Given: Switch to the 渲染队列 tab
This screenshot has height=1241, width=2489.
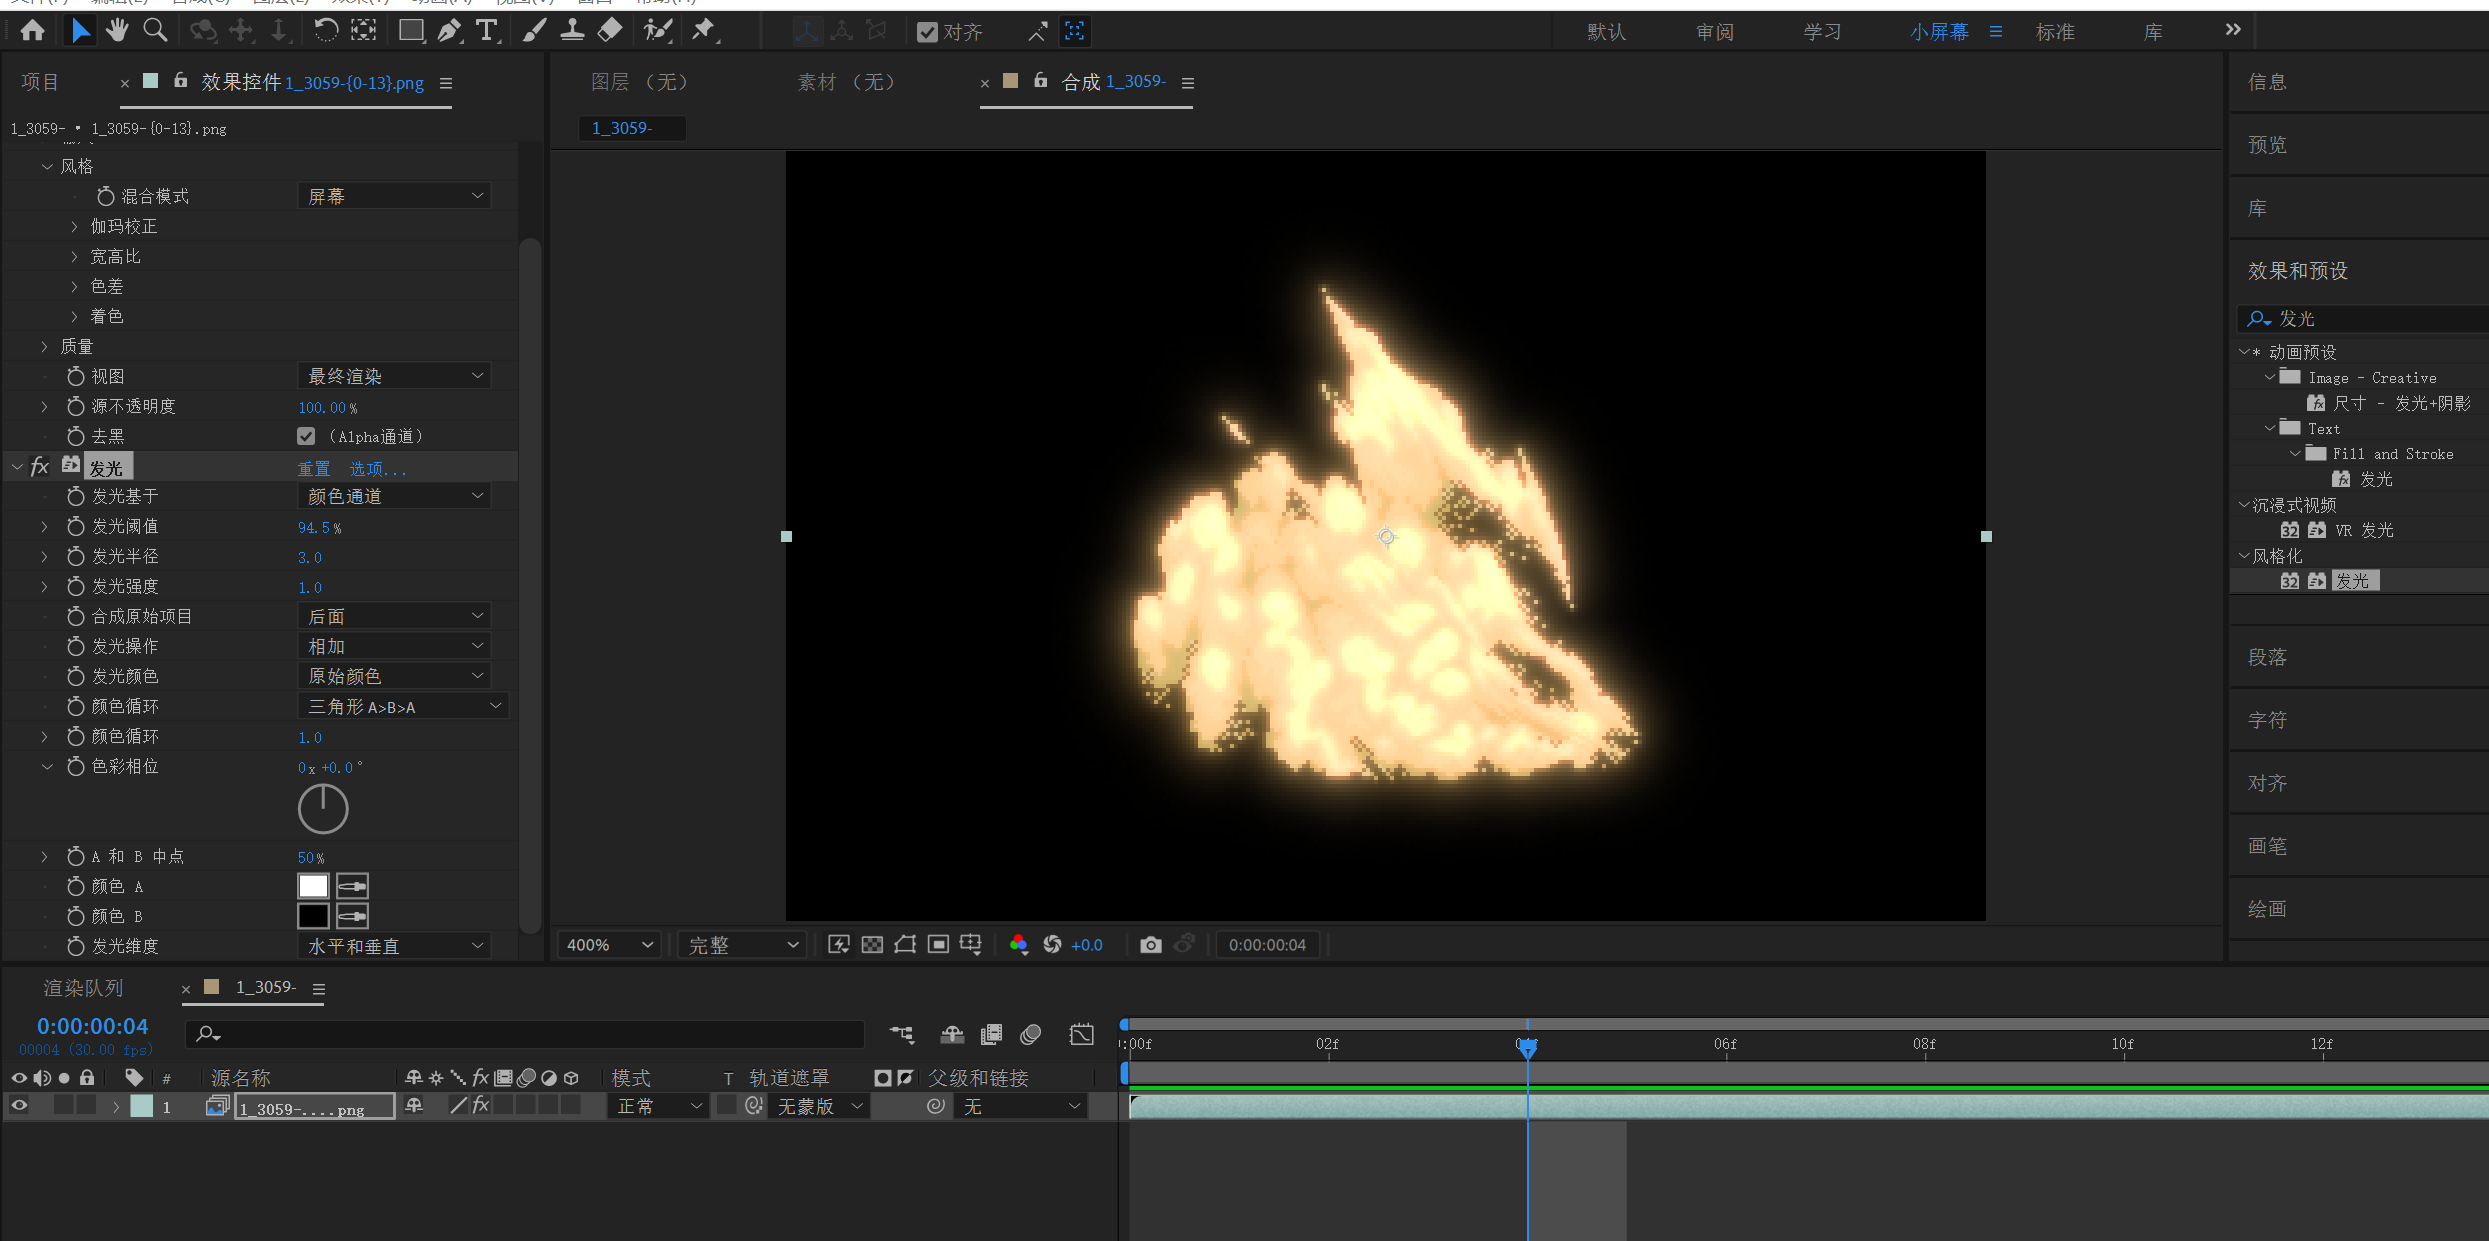Looking at the screenshot, I should (x=83, y=988).
